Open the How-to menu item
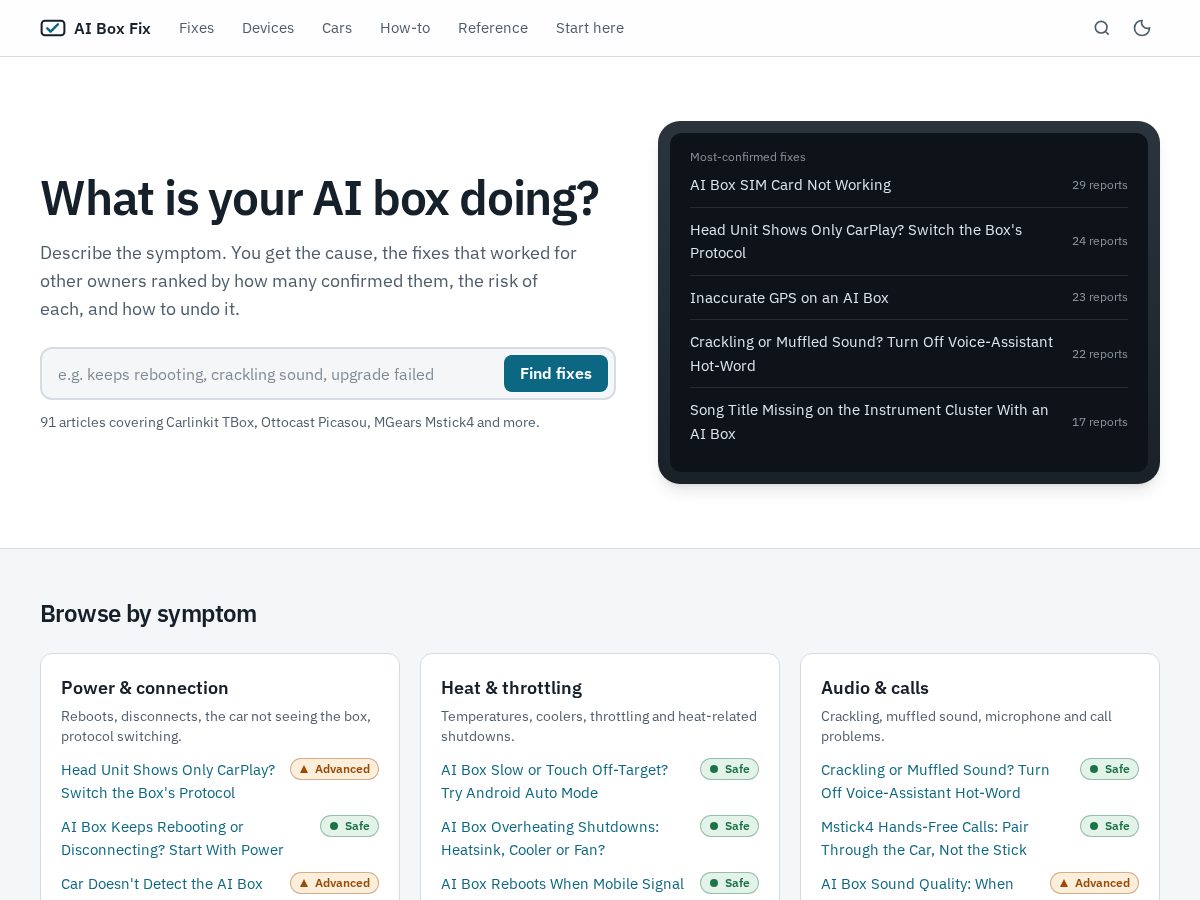 coord(405,28)
